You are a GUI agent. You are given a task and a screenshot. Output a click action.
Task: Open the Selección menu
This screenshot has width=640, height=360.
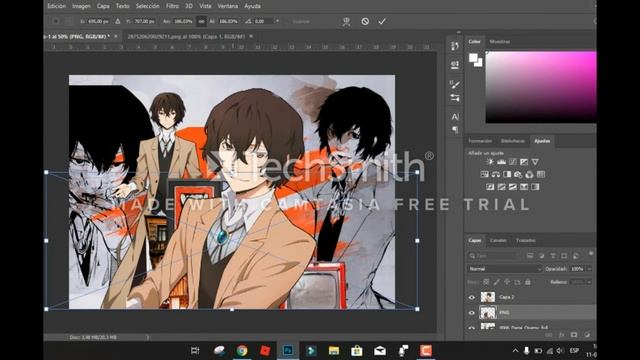(x=147, y=6)
